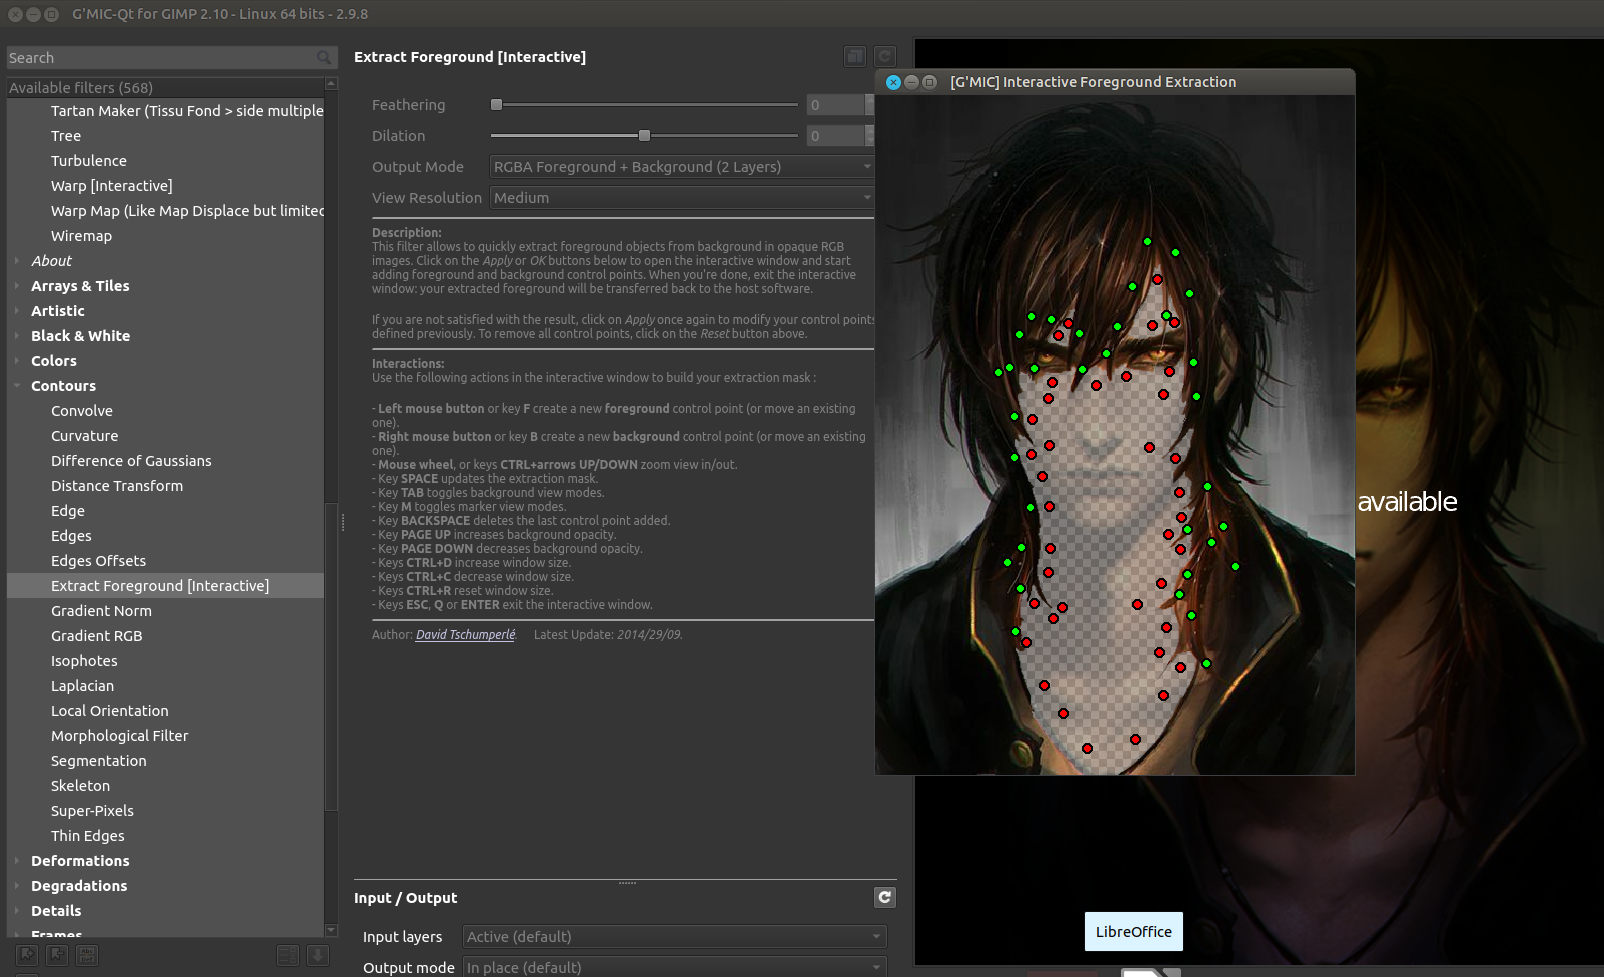
Task: Open the Input layers dropdown
Action: click(674, 937)
